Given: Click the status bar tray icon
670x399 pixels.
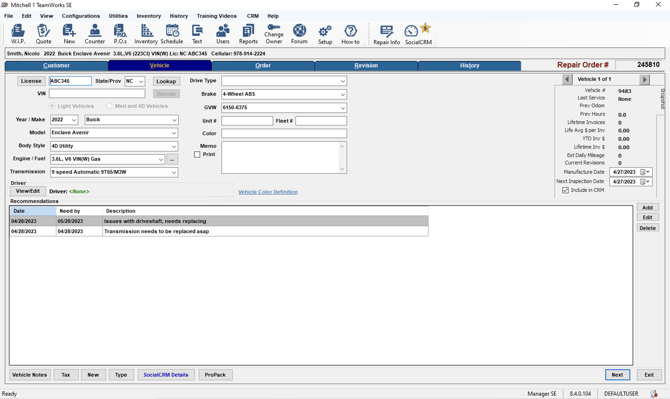Looking at the screenshot, I should click(x=654, y=393).
